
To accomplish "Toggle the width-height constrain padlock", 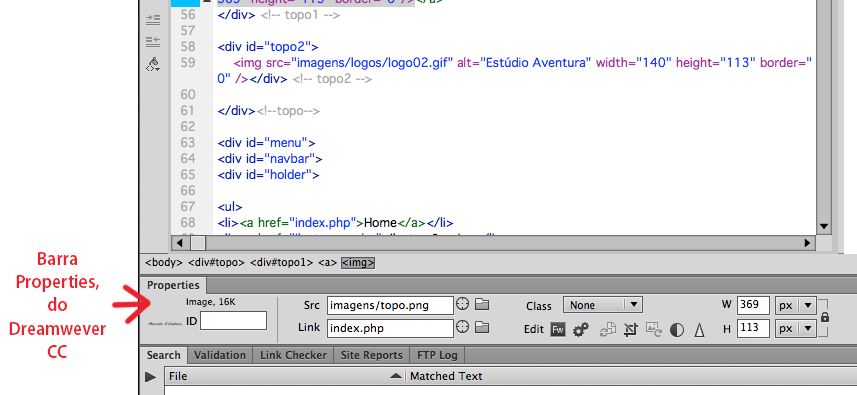I will (825, 317).
